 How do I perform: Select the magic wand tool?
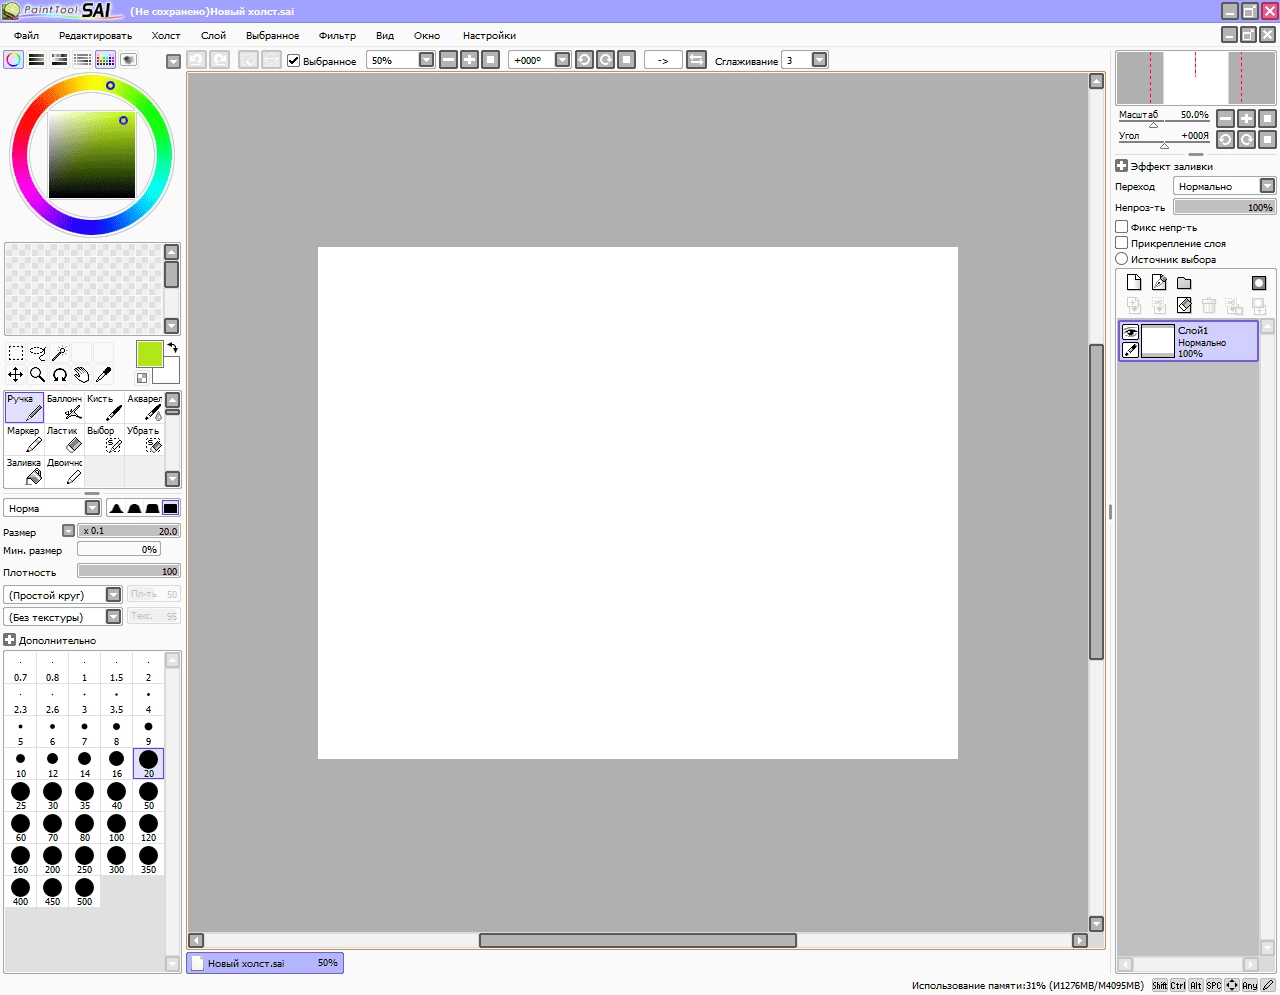point(60,353)
